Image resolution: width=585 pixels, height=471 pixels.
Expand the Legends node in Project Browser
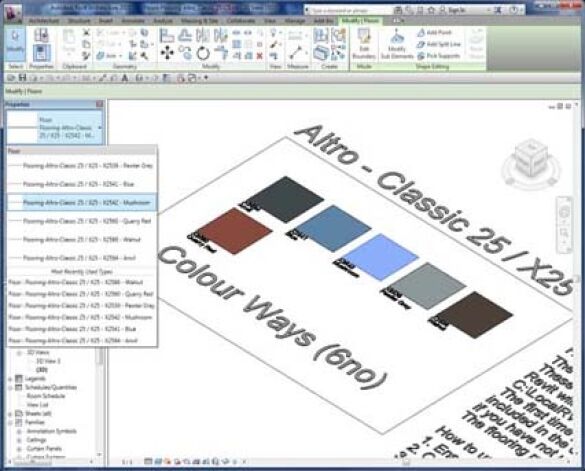(x=10, y=378)
